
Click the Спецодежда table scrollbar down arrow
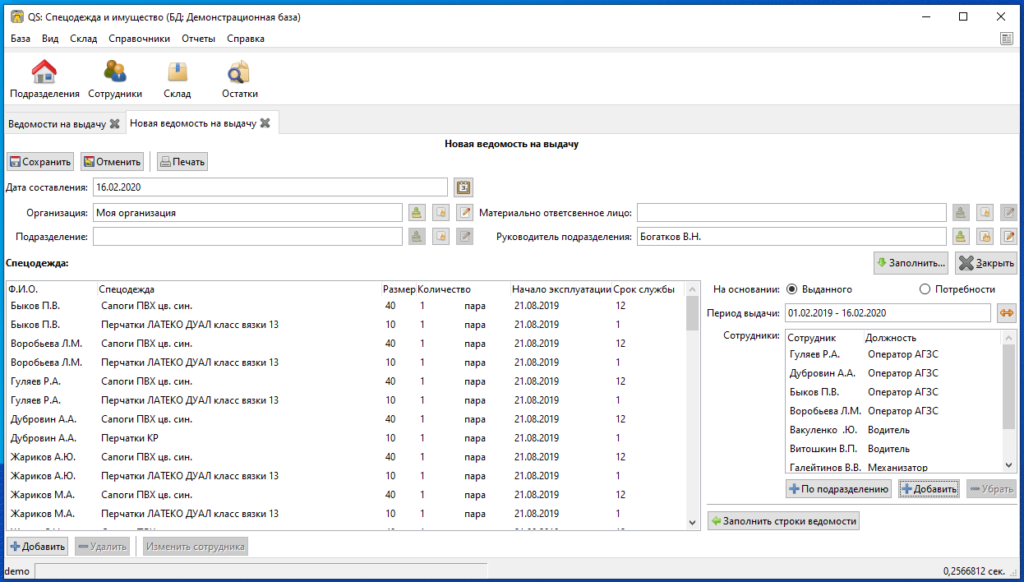pyautogui.click(x=692, y=523)
